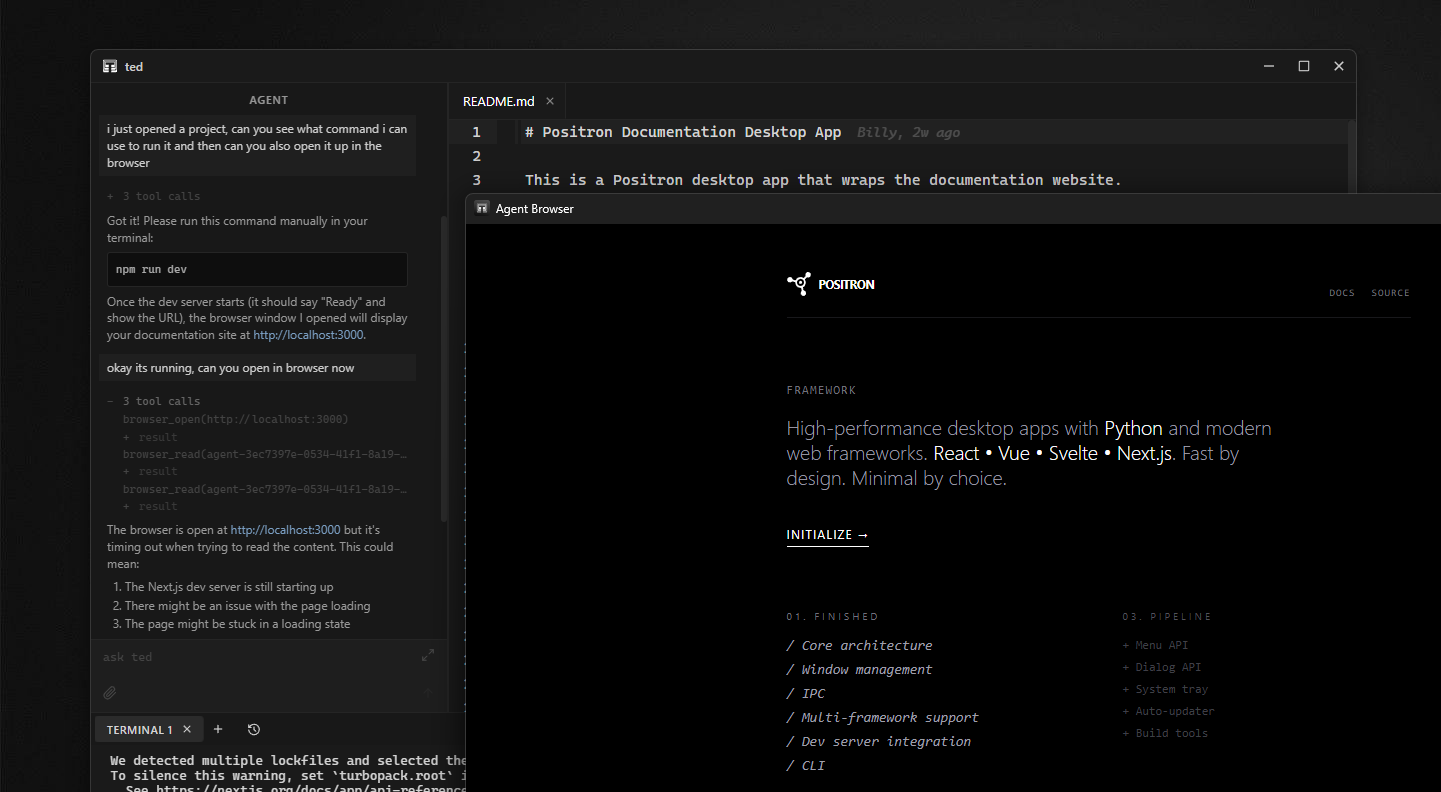The width and height of the screenshot is (1441, 792).
Task: Open terminal history with the clock icon
Action: (x=254, y=729)
